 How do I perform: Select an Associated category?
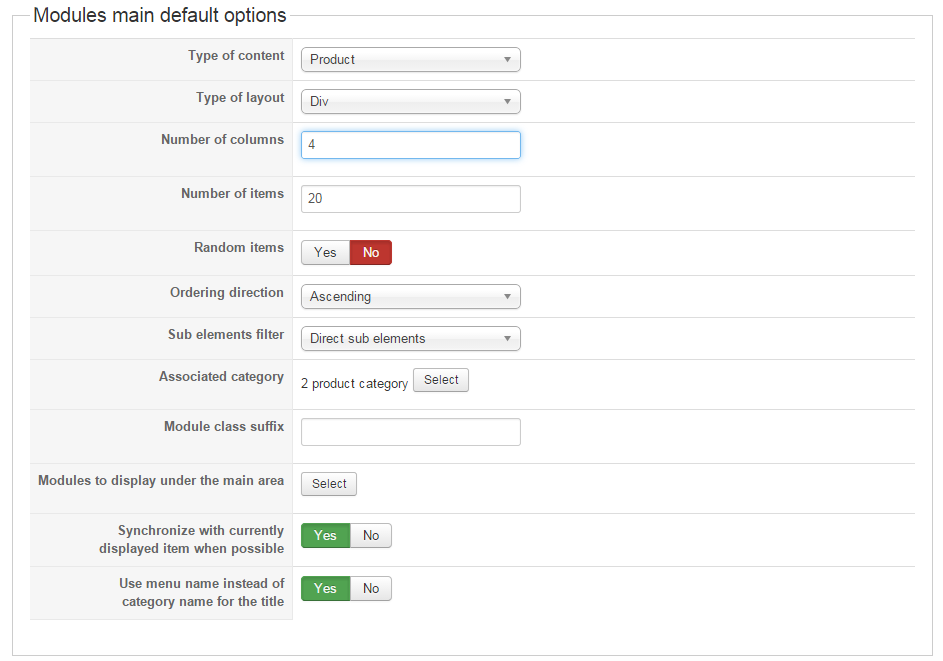(x=441, y=381)
